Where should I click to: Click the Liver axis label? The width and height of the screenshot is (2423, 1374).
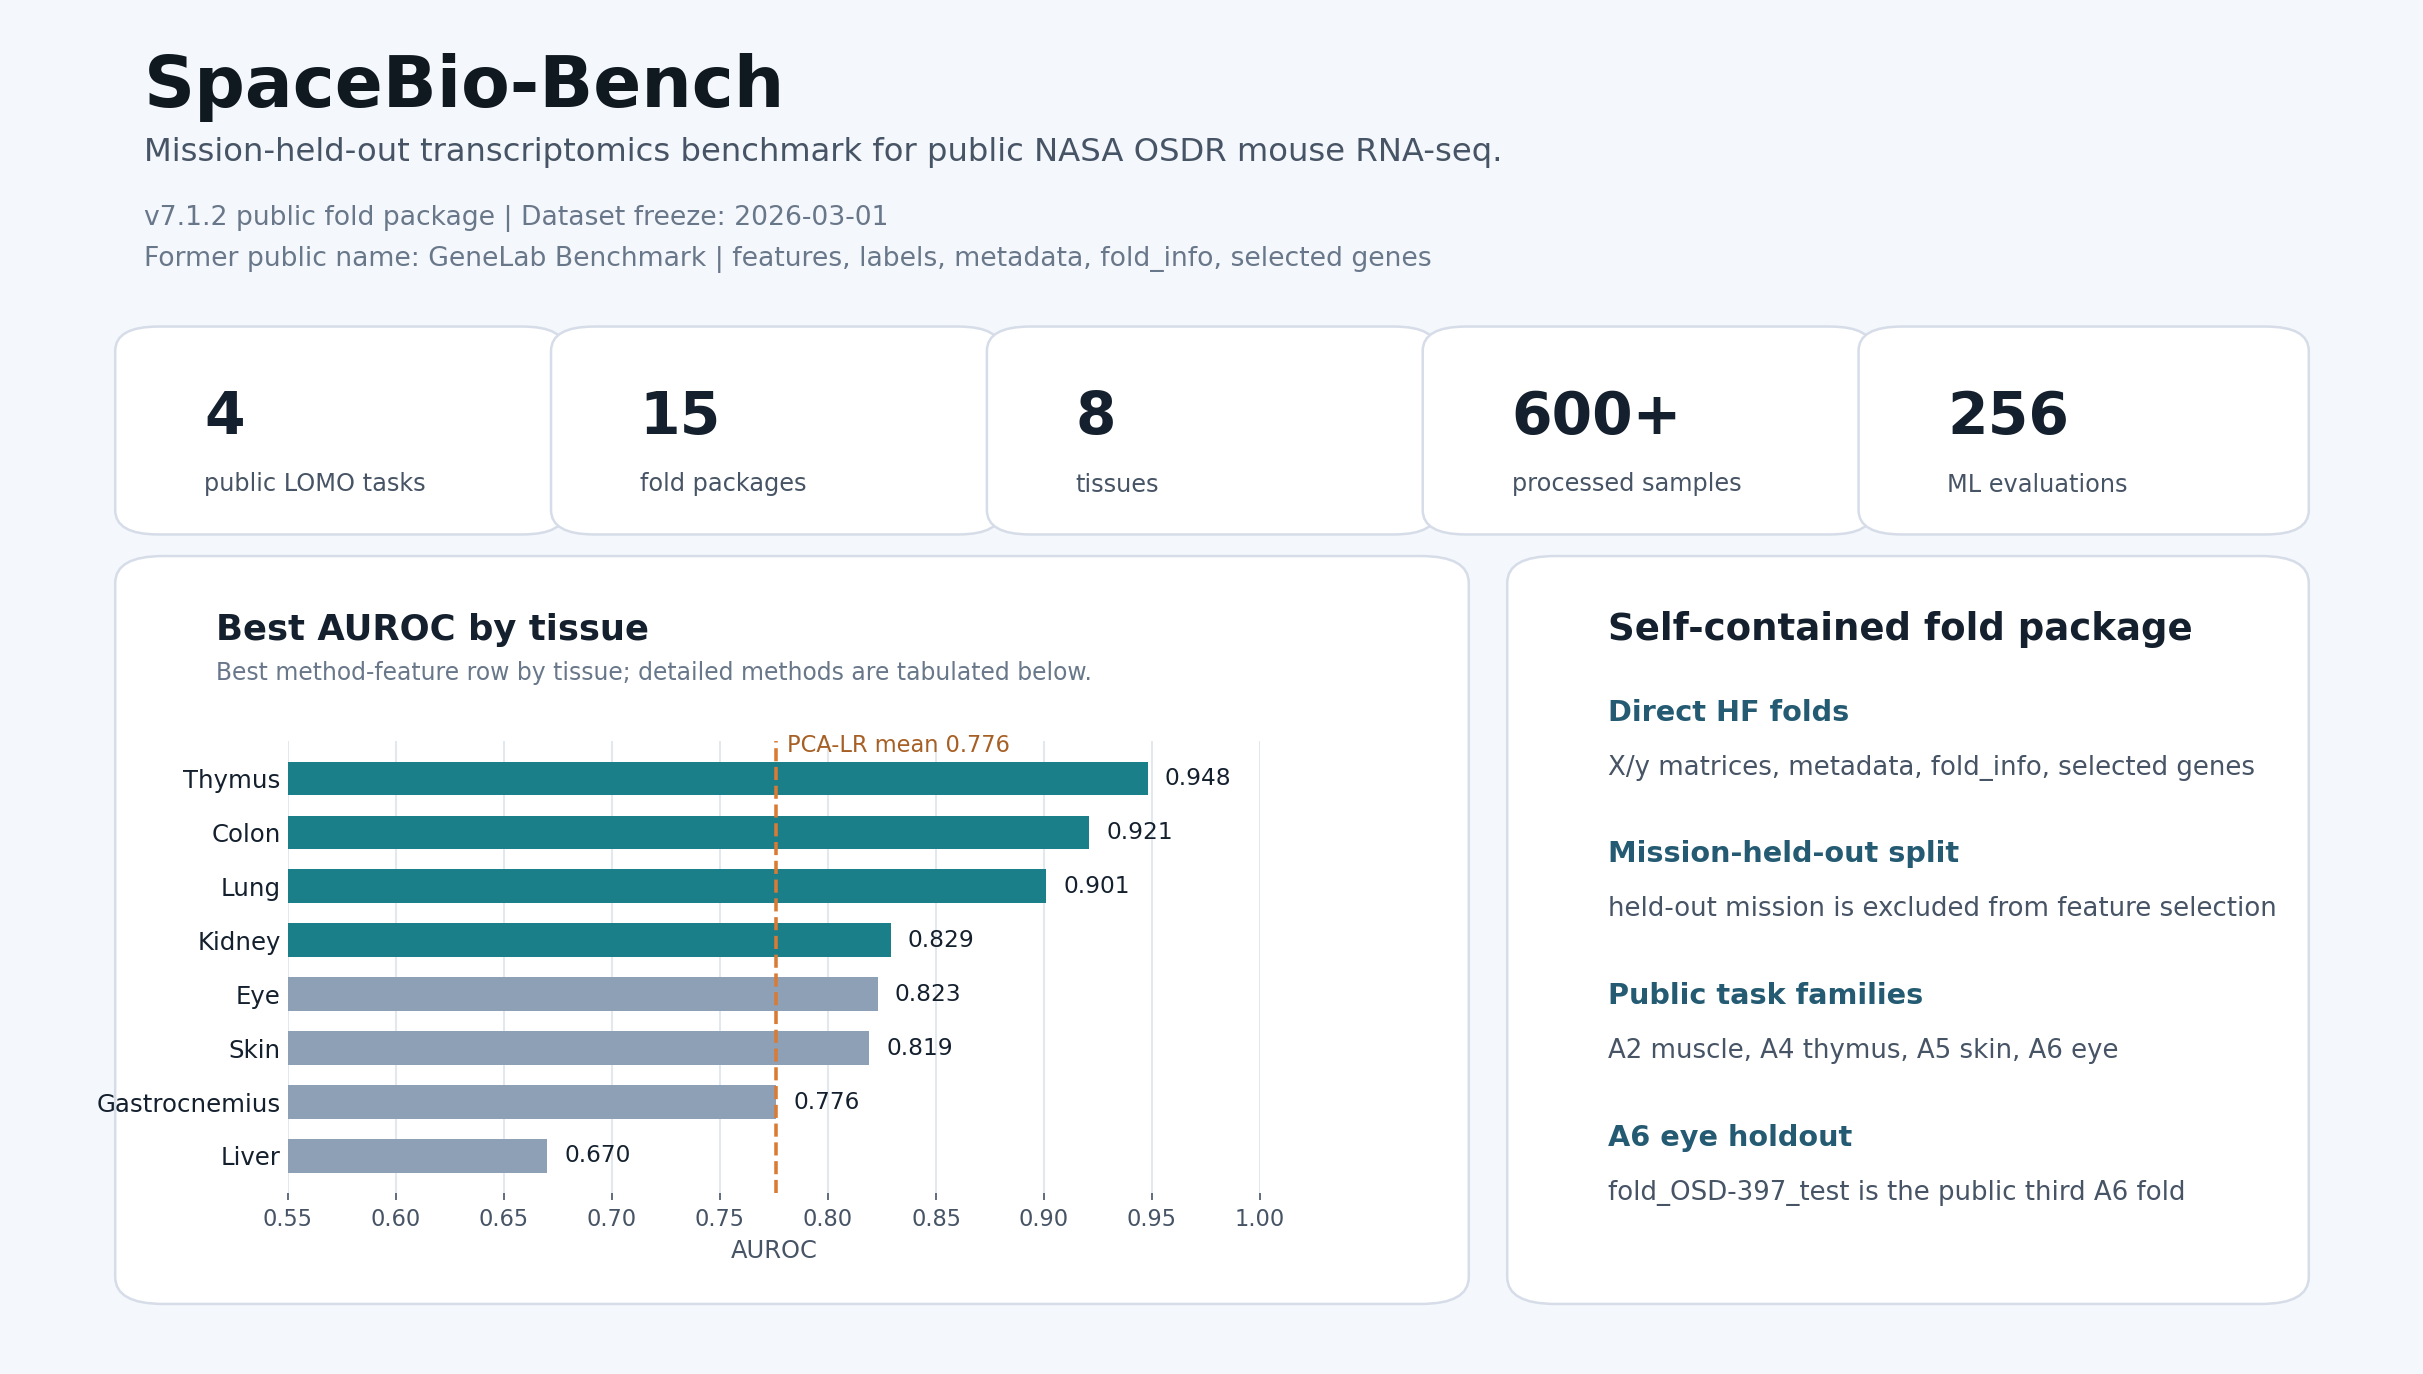(x=250, y=1157)
